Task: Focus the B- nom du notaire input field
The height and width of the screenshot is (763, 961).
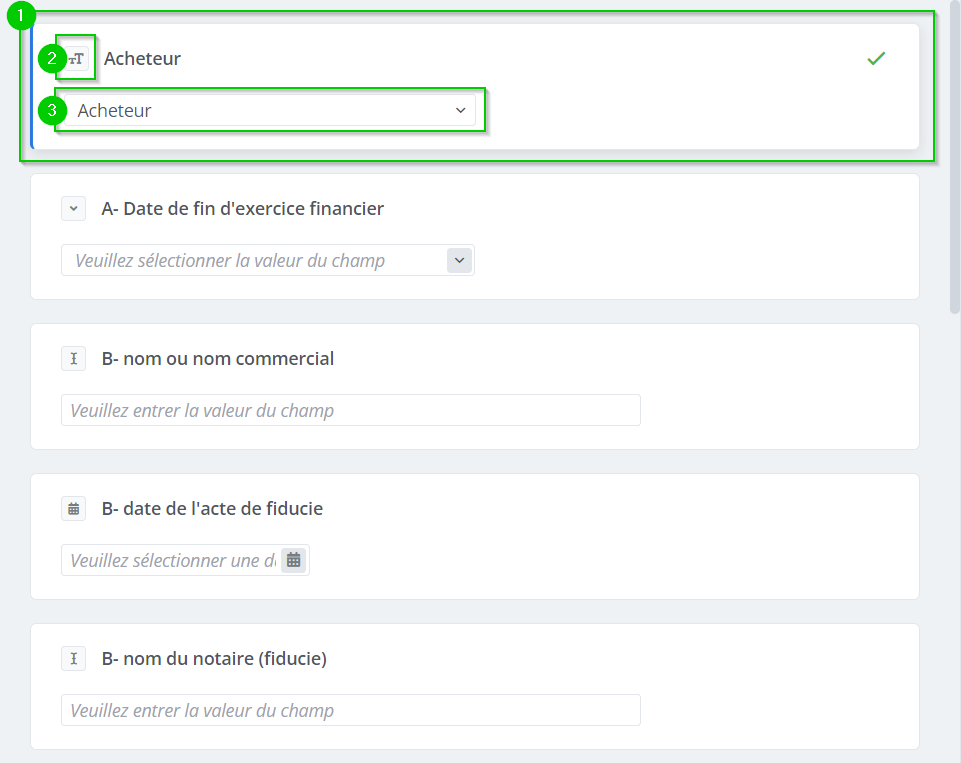Action: tap(350, 711)
